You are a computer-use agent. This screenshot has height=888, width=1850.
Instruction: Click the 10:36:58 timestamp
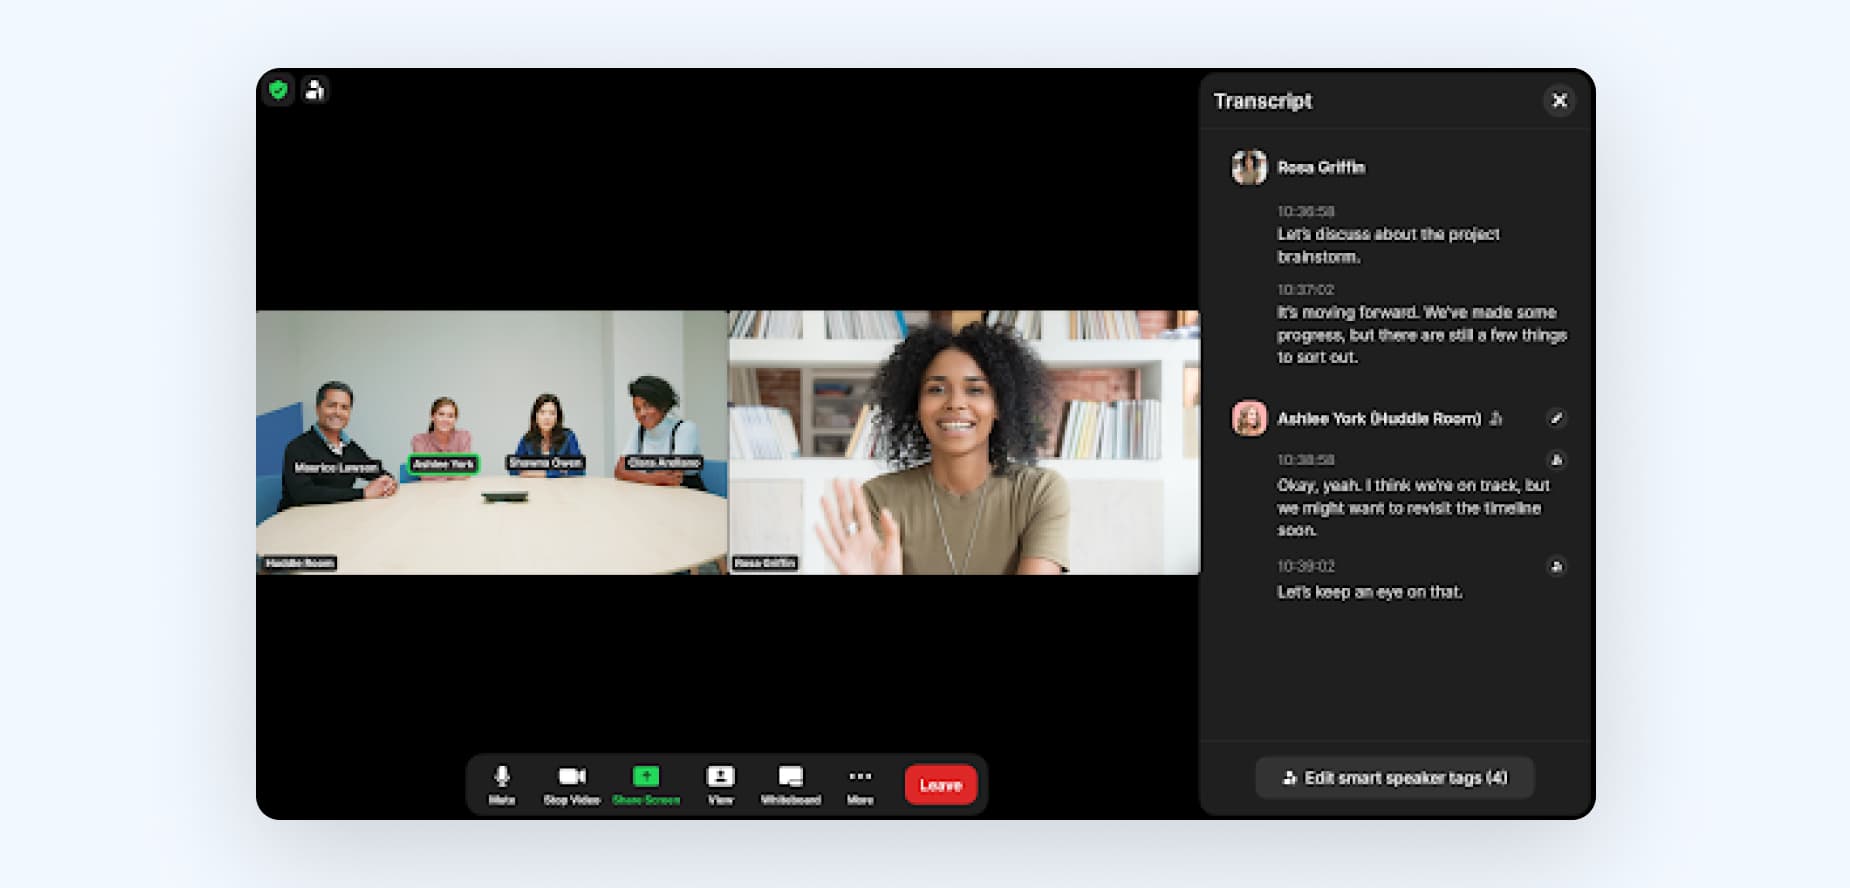coord(1305,211)
